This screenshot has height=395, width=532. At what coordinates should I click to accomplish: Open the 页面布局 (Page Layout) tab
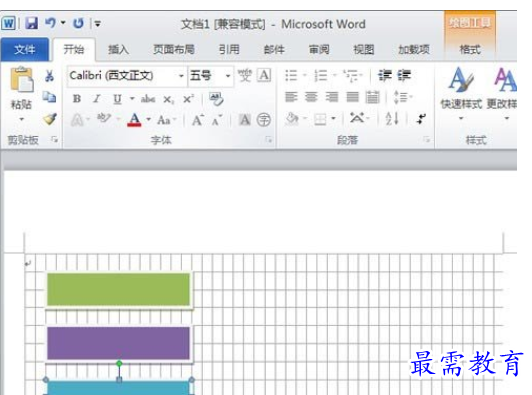[x=174, y=50]
